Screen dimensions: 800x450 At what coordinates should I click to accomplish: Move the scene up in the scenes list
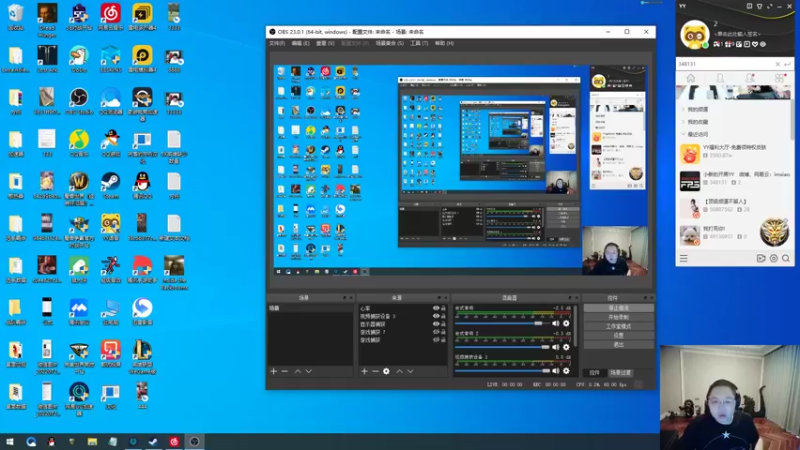click(297, 371)
